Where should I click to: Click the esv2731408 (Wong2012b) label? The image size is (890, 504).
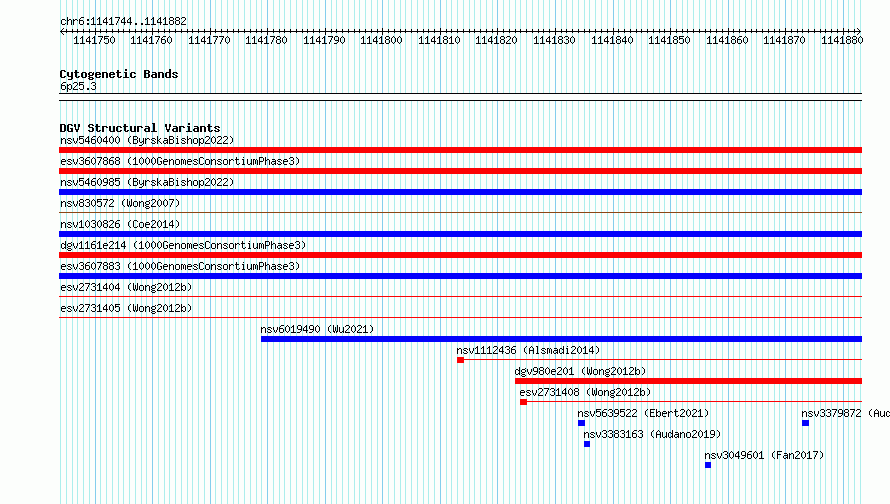pyautogui.click(x=585, y=392)
